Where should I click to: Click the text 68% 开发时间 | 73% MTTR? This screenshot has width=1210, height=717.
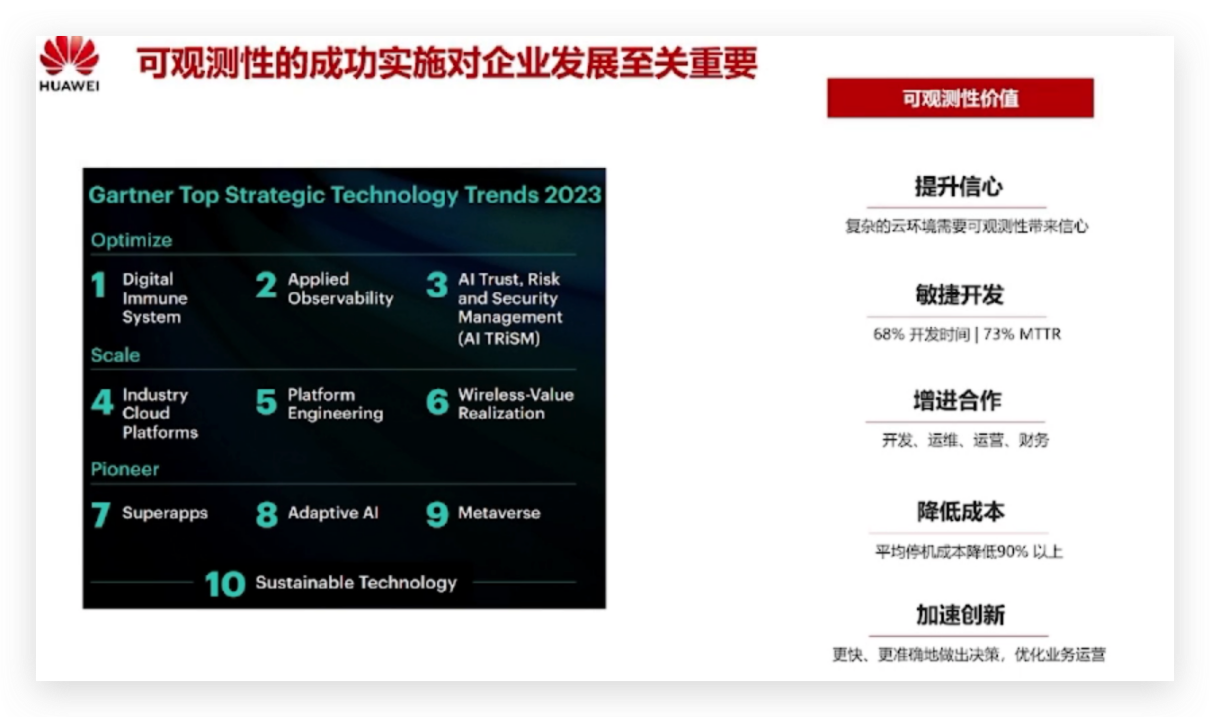966,335
